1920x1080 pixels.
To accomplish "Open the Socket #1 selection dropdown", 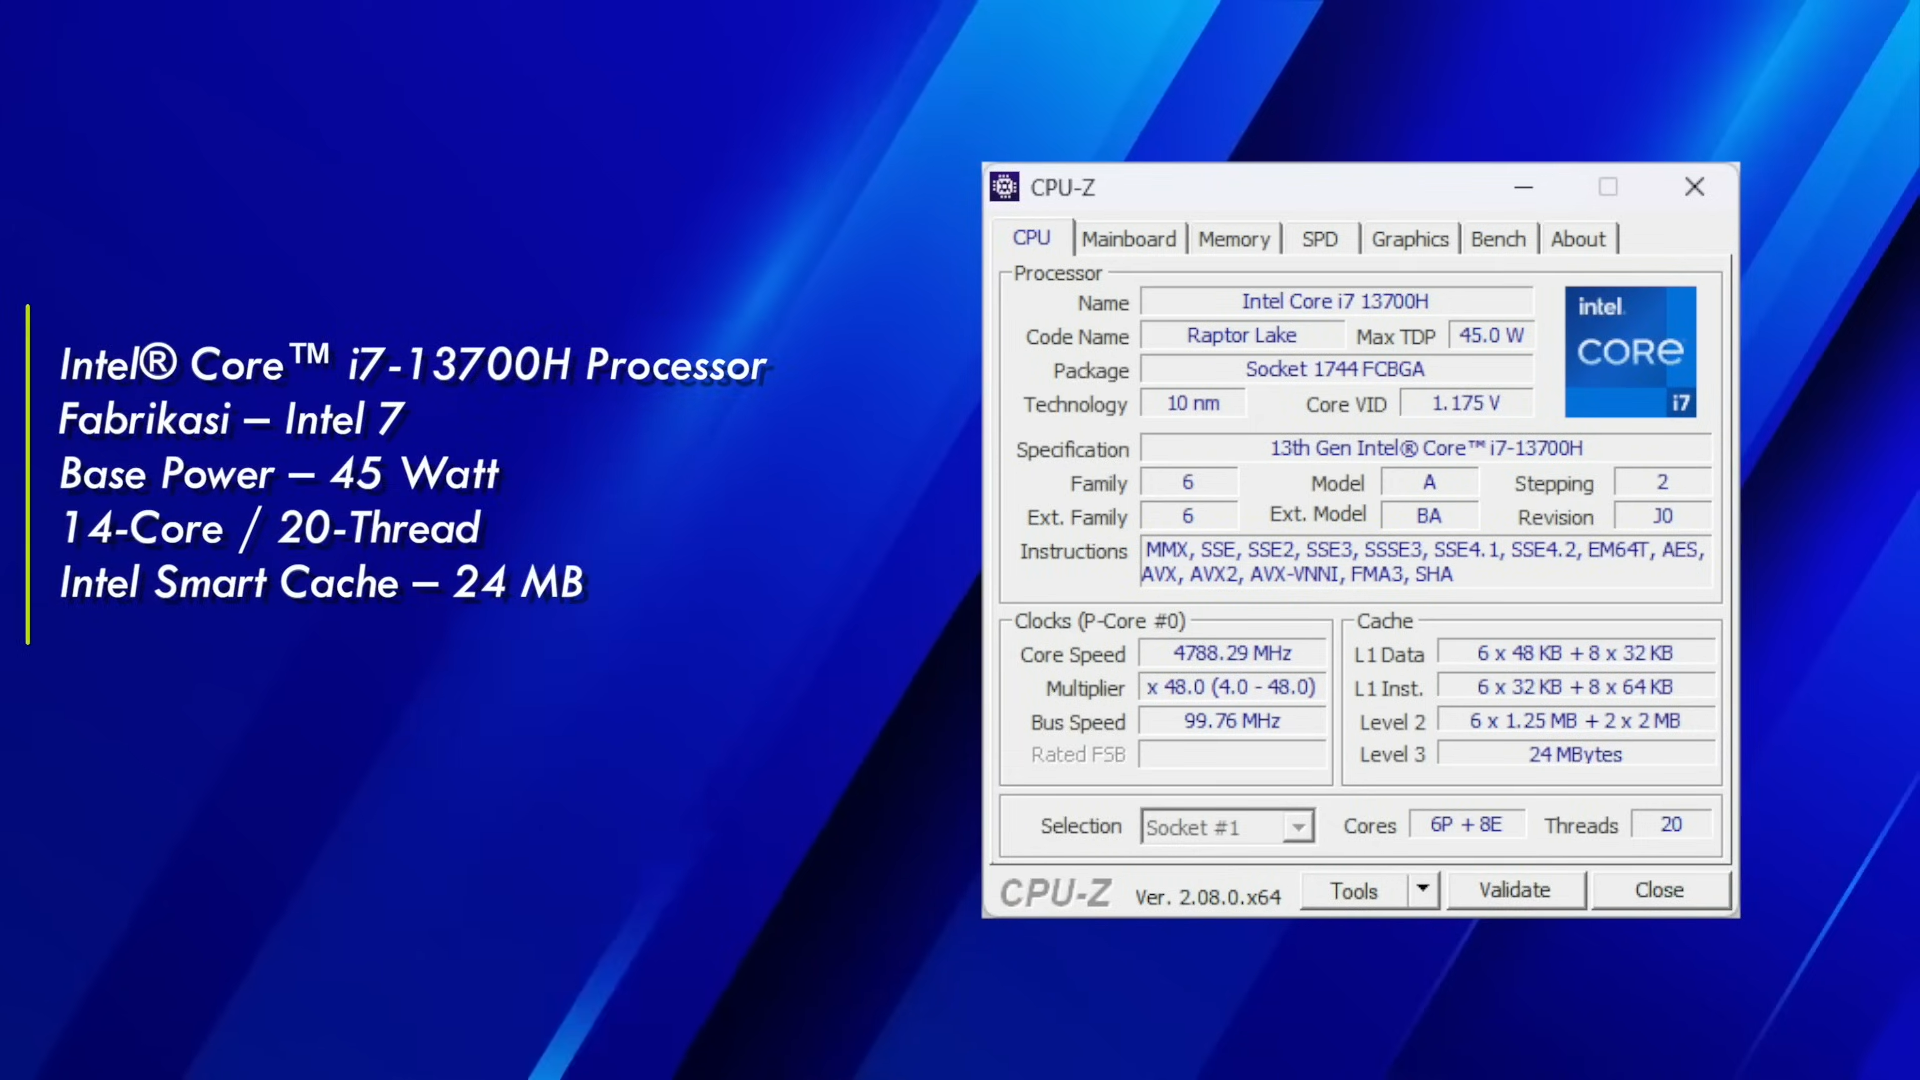I will [1297, 827].
